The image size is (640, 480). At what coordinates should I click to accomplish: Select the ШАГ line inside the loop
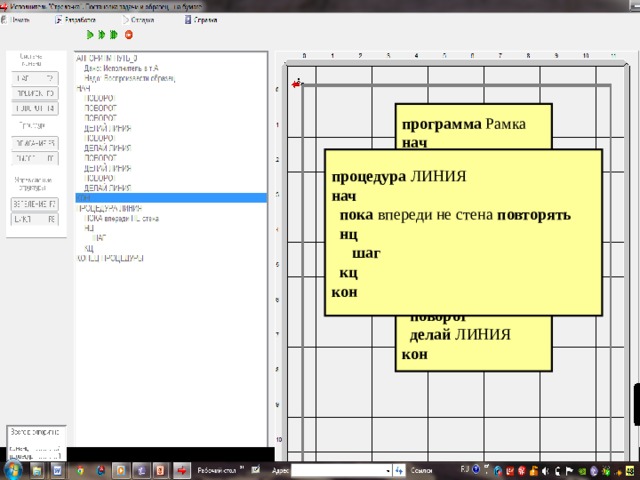[x=100, y=238]
